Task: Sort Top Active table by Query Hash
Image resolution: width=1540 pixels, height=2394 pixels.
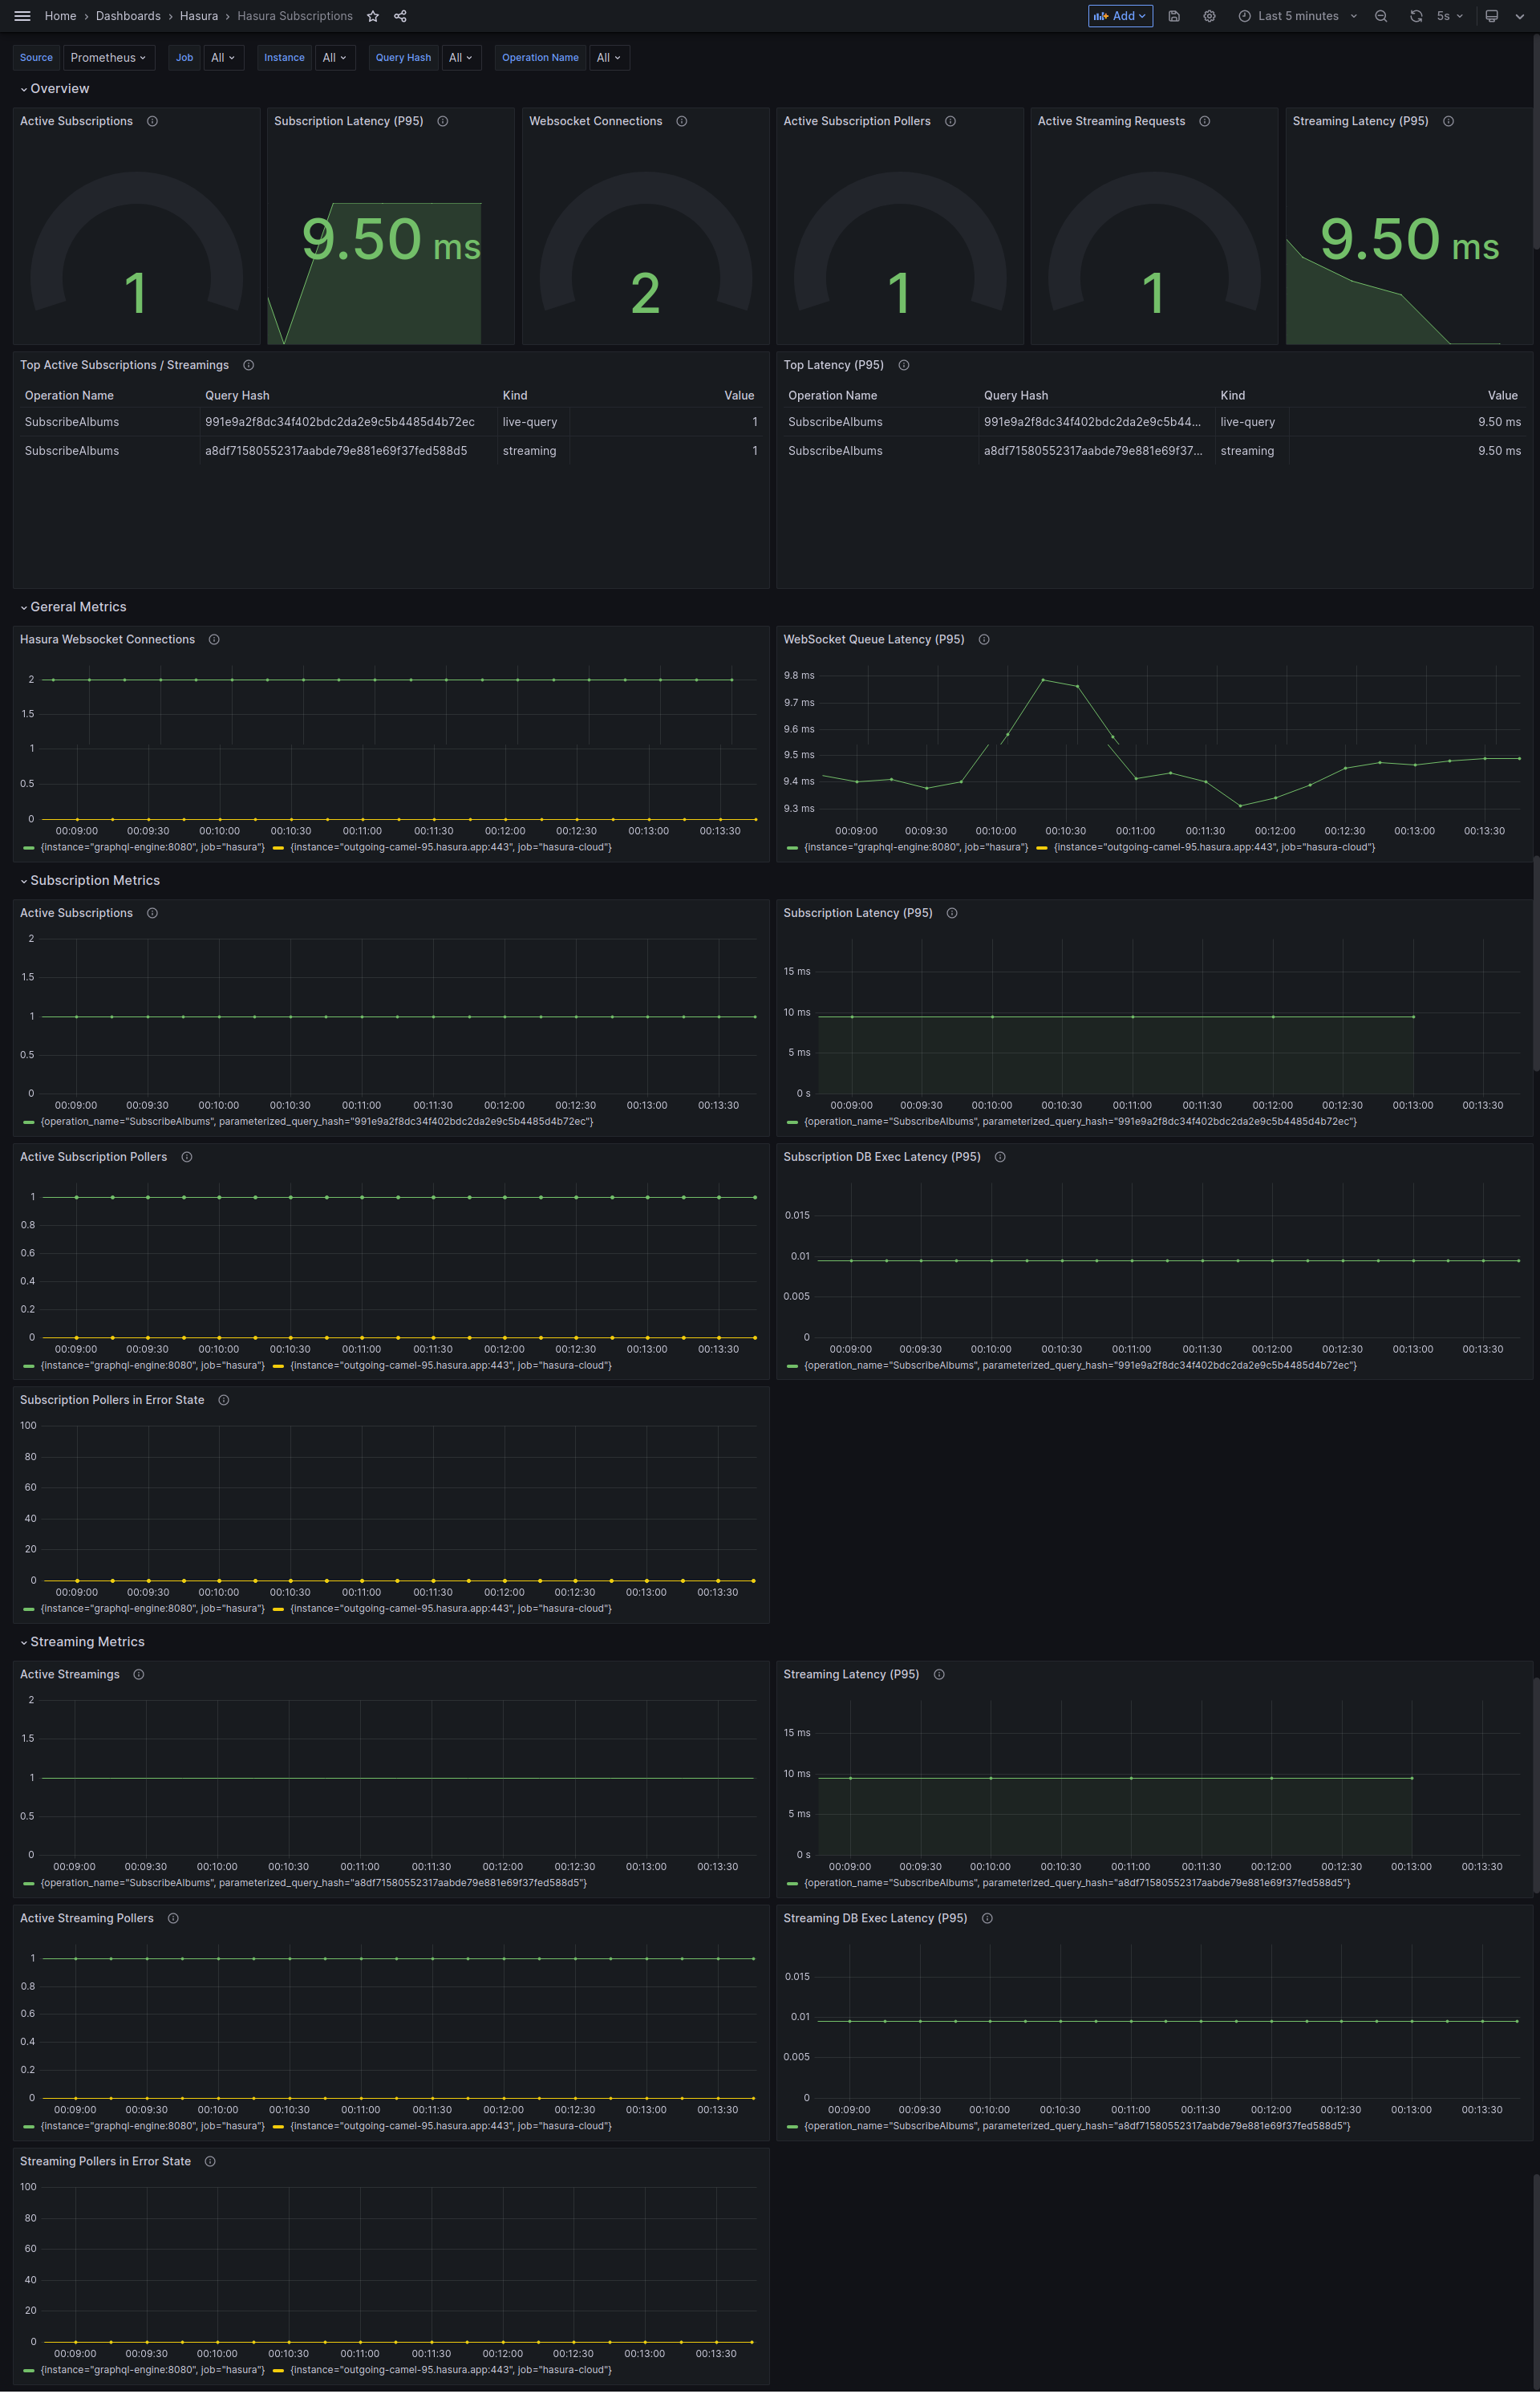Action: point(237,396)
